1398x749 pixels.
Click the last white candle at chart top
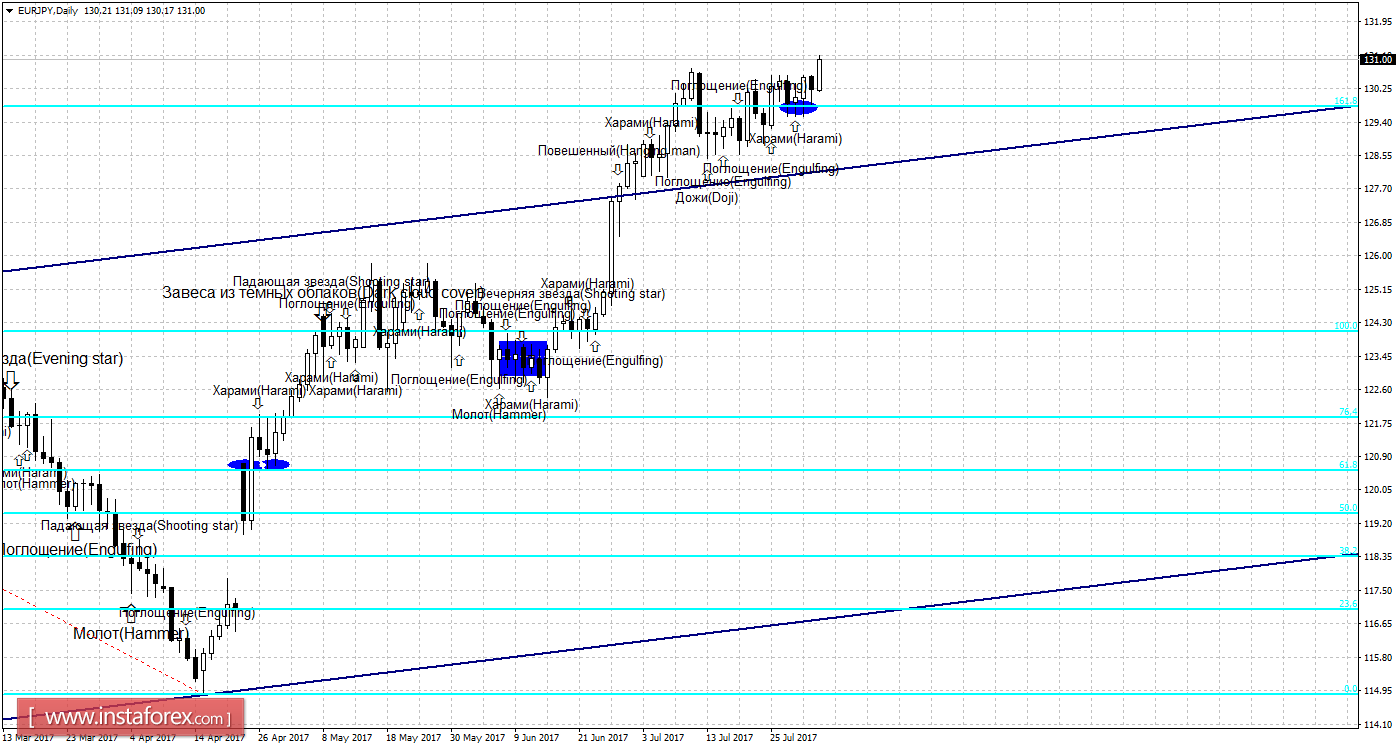[x=819, y=73]
